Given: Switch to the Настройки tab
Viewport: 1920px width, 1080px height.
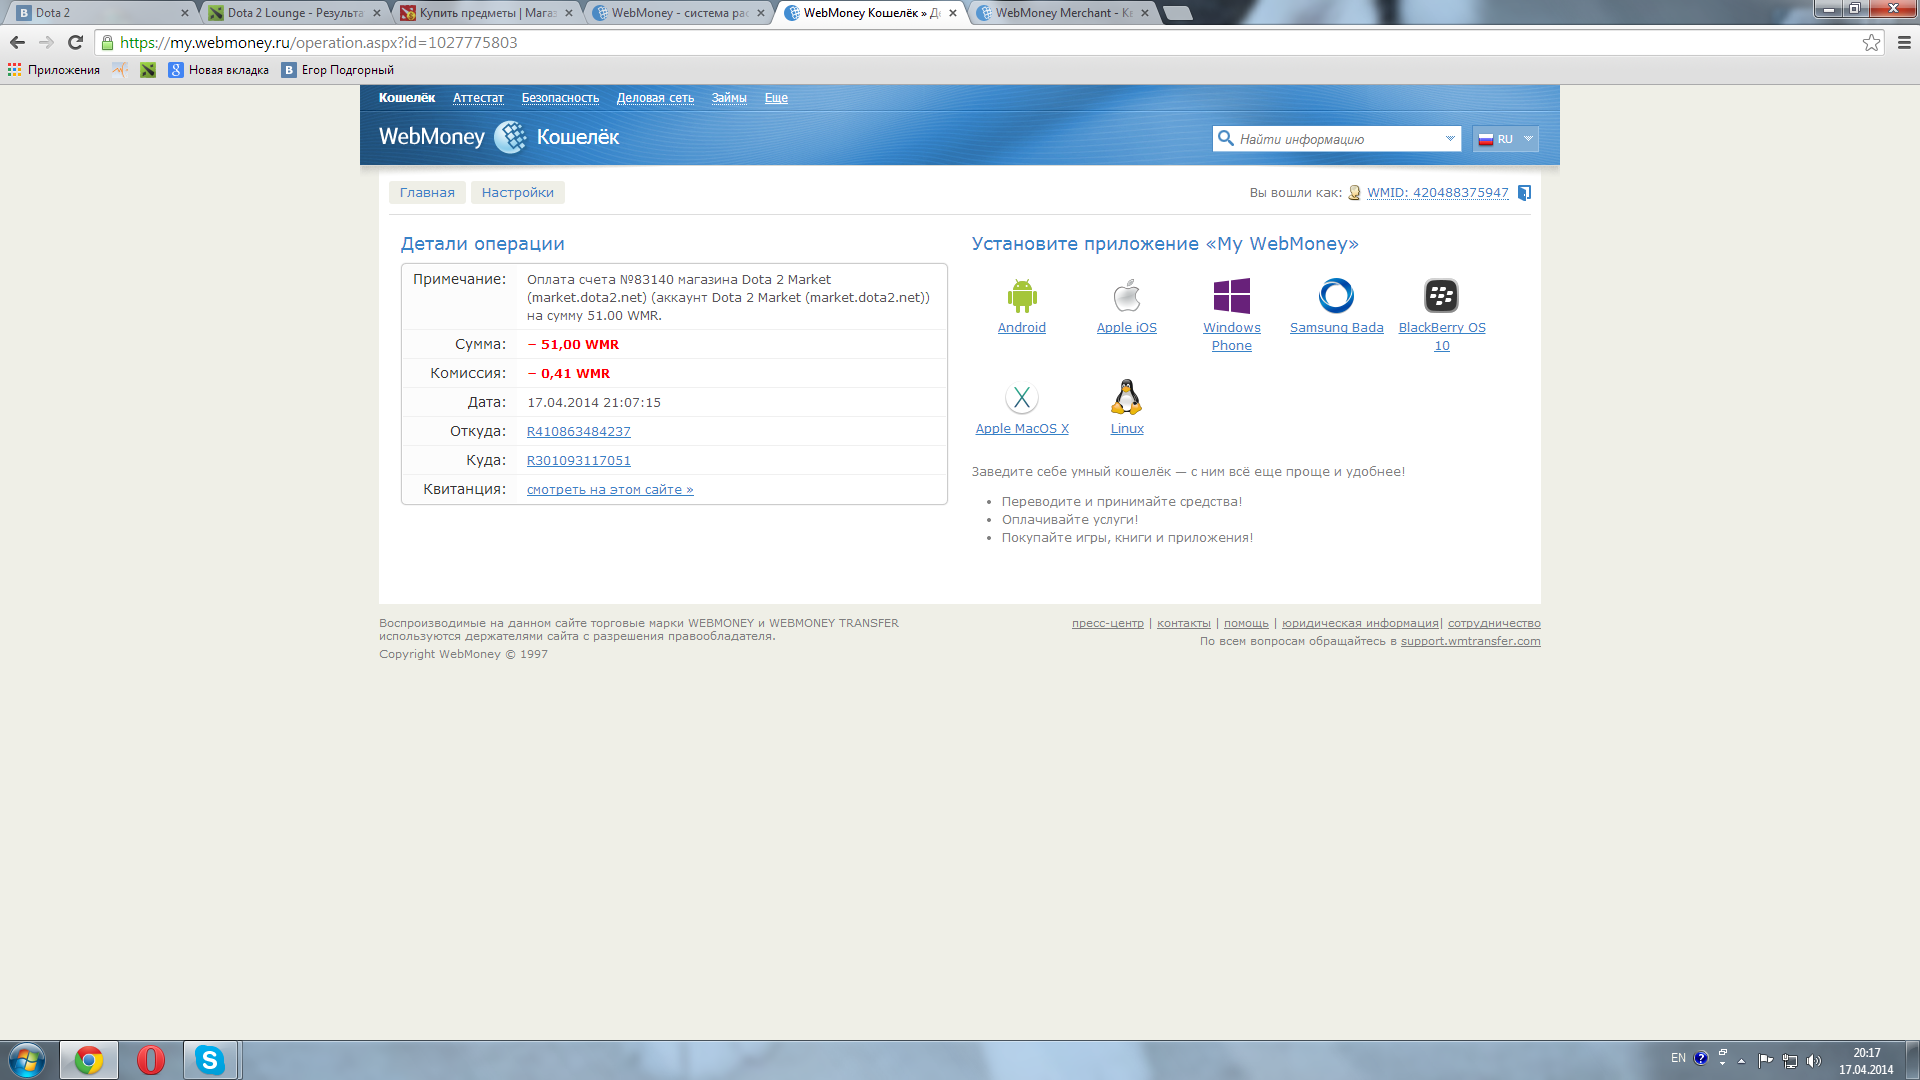Looking at the screenshot, I should 518,193.
